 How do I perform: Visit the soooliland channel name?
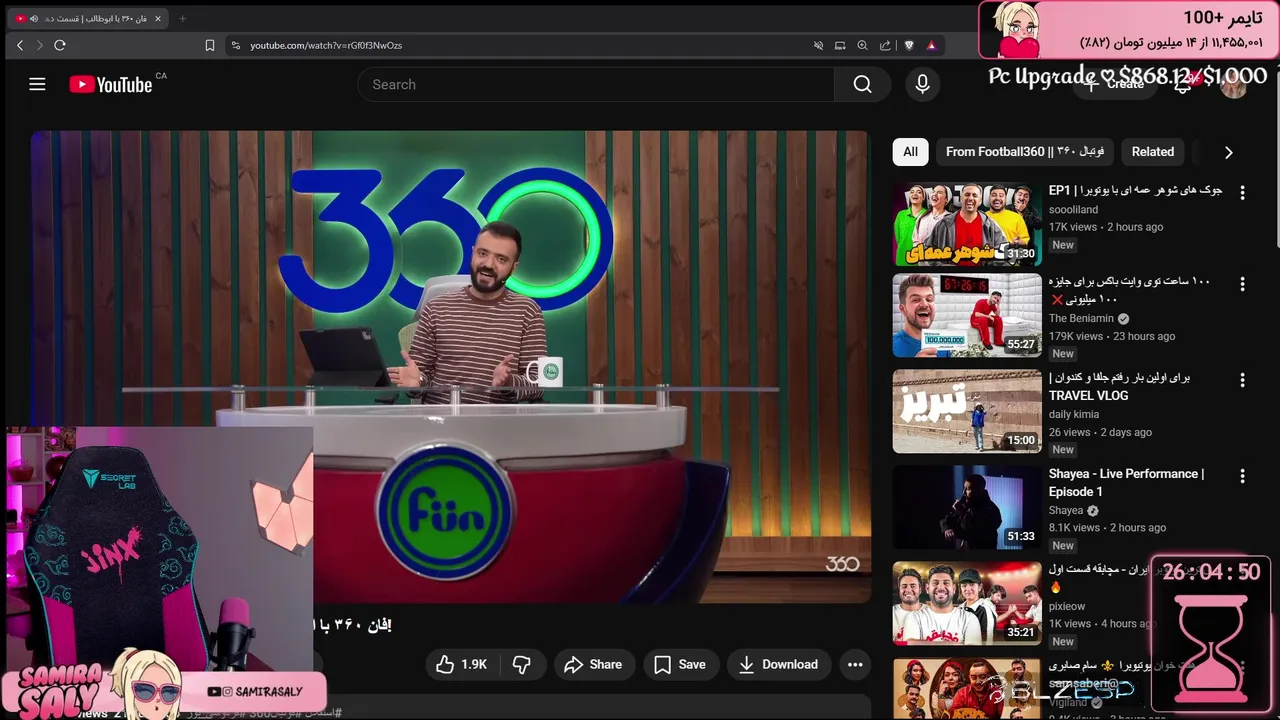click(1073, 210)
